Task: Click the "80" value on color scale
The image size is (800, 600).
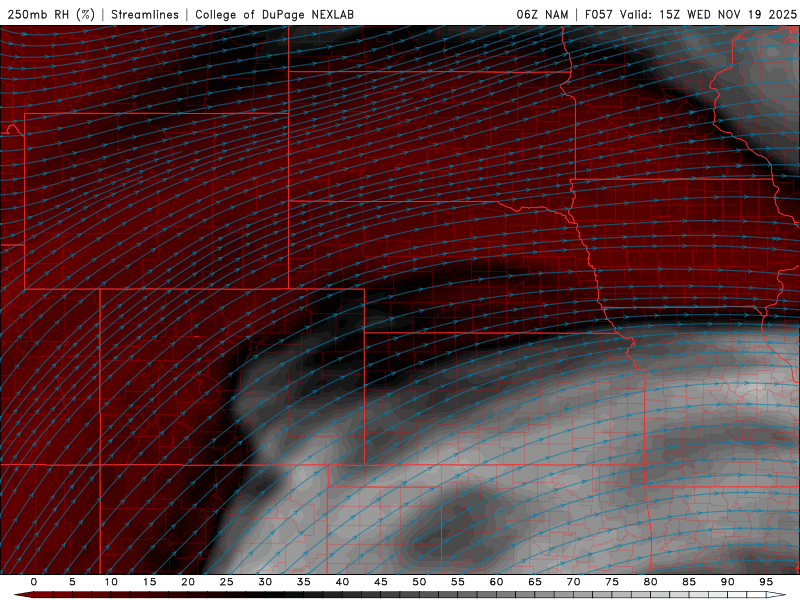Action: coord(651,582)
